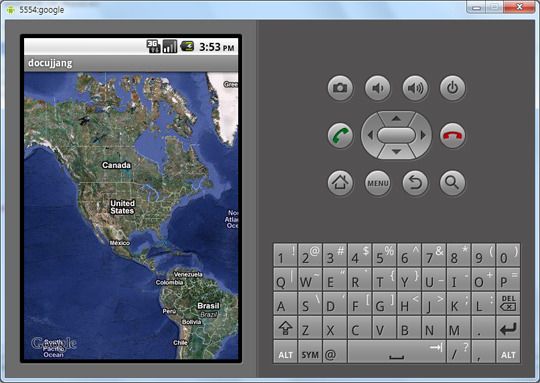Click the D-pad right arrow
540x383 pixels.
click(x=423, y=135)
